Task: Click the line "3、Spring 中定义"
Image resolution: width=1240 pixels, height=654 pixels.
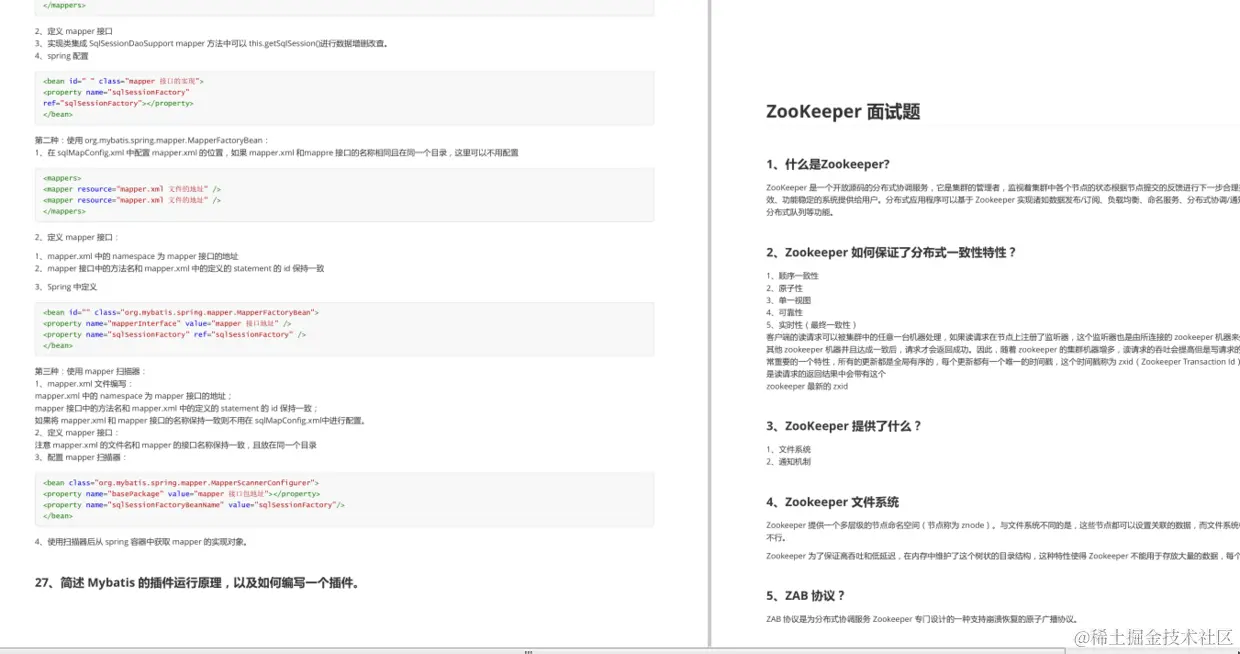Action: pos(66,287)
